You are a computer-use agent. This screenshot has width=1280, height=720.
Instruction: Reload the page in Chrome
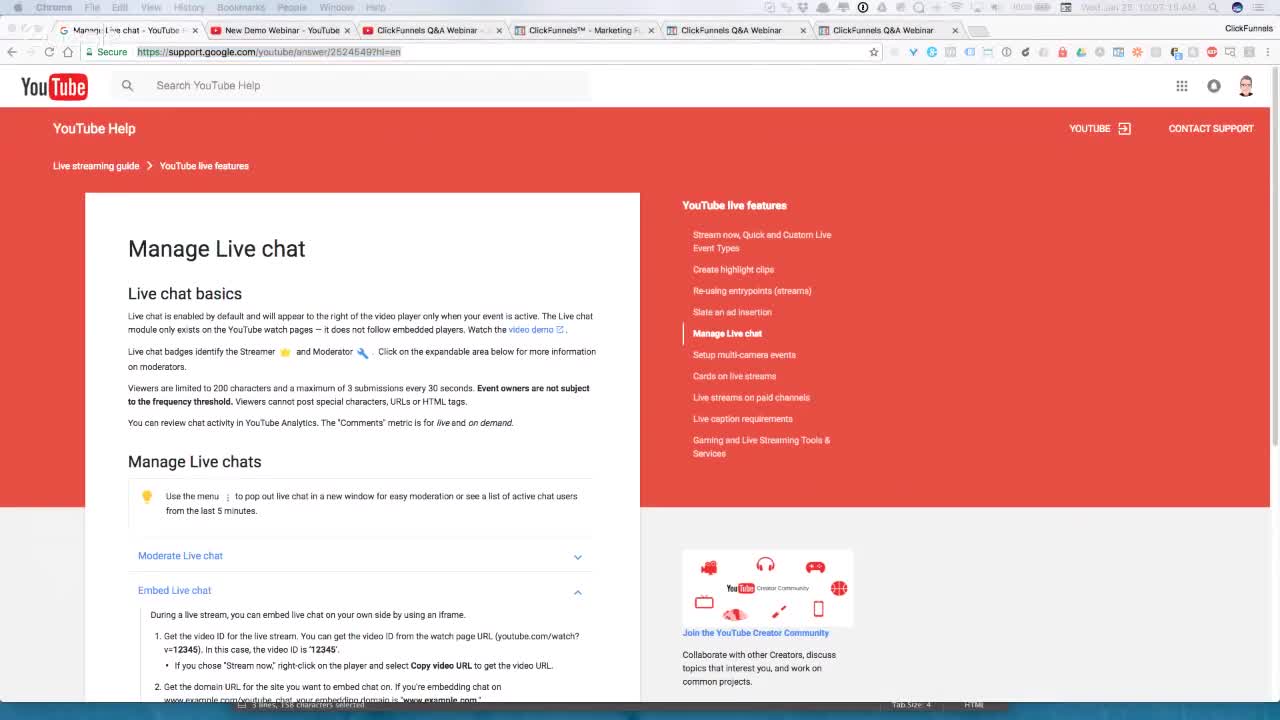[49, 52]
